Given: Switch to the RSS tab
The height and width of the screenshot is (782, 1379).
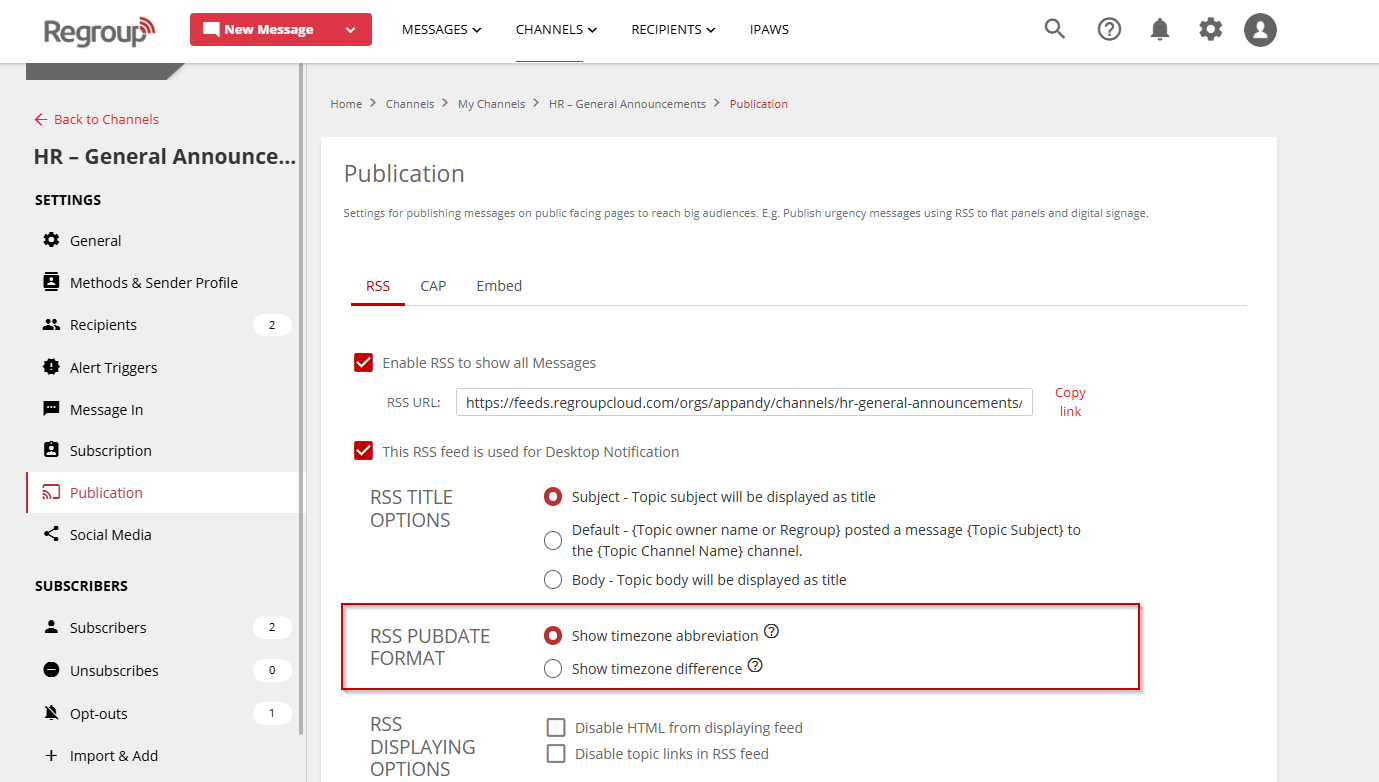Looking at the screenshot, I should (x=378, y=286).
